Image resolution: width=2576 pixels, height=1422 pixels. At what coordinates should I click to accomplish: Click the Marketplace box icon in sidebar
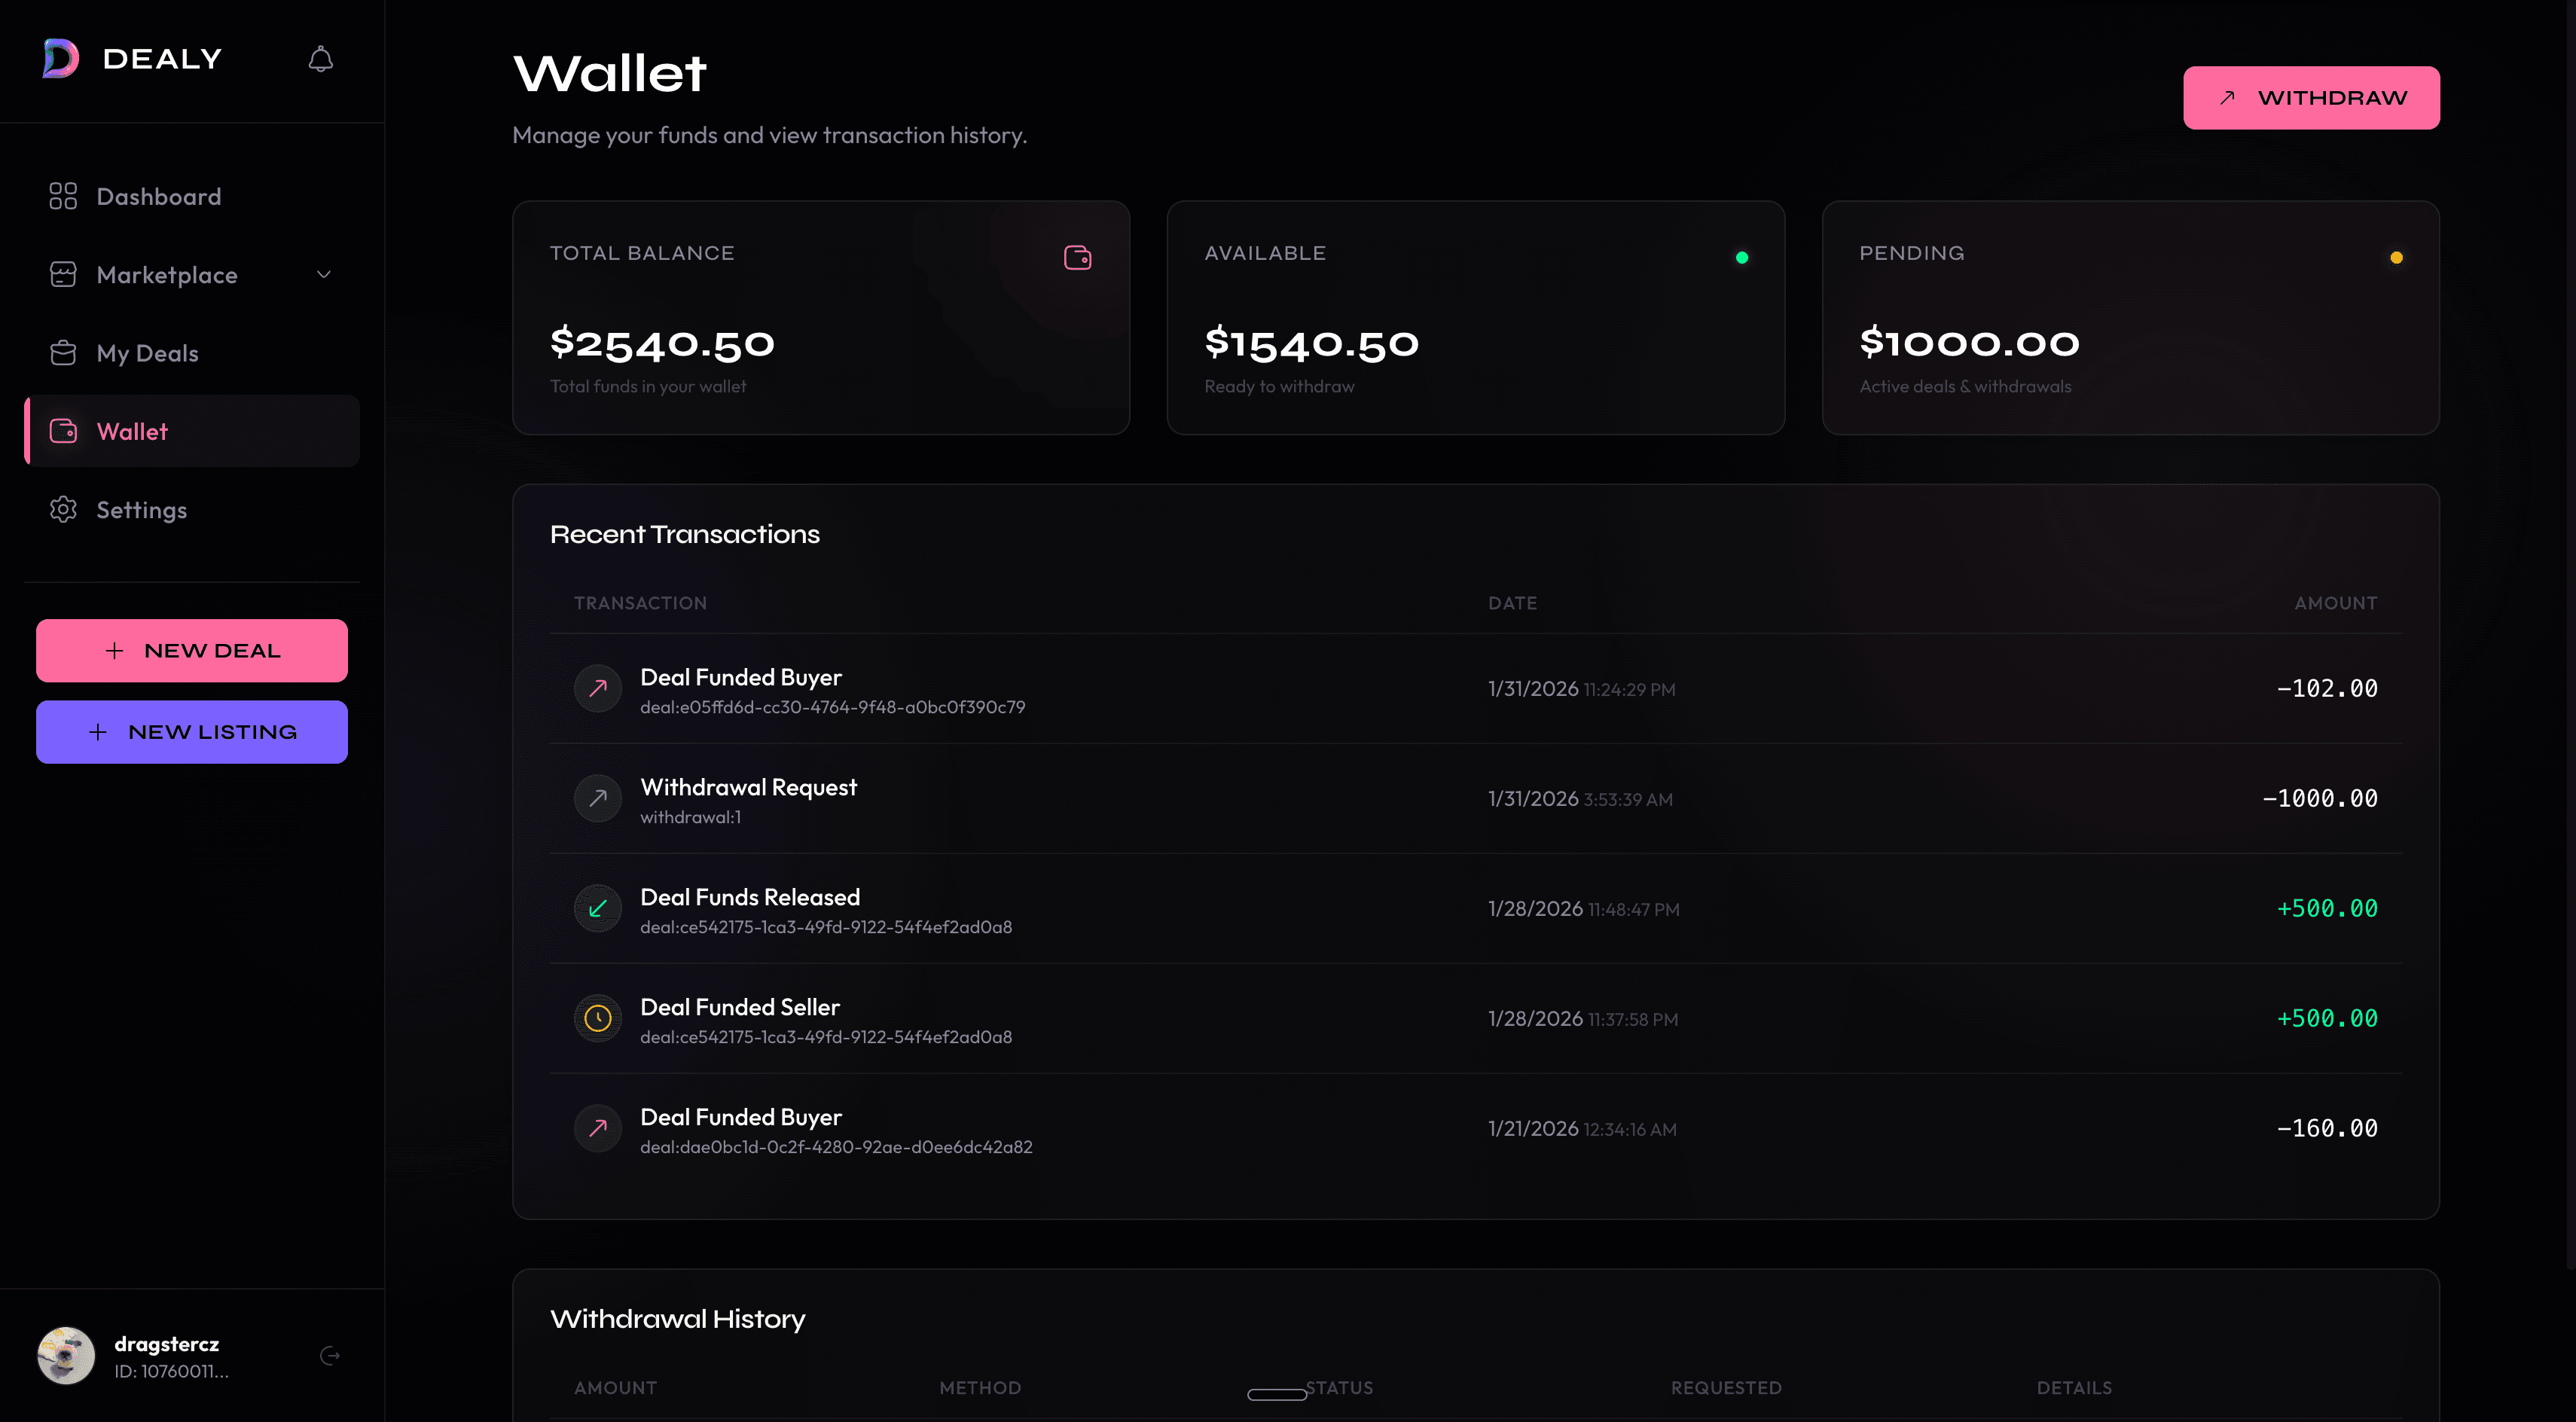pyautogui.click(x=62, y=274)
